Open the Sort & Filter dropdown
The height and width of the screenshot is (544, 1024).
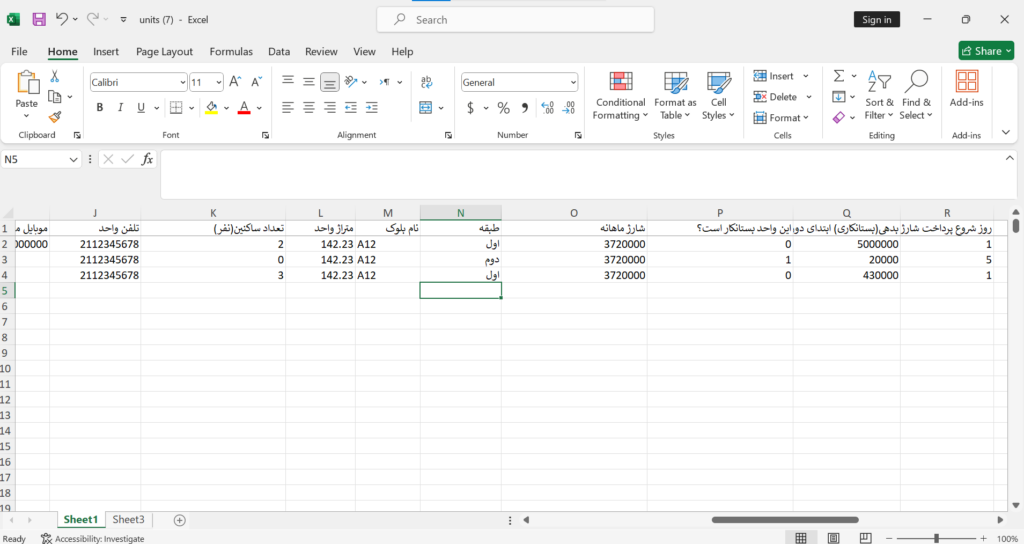[x=880, y=96]
